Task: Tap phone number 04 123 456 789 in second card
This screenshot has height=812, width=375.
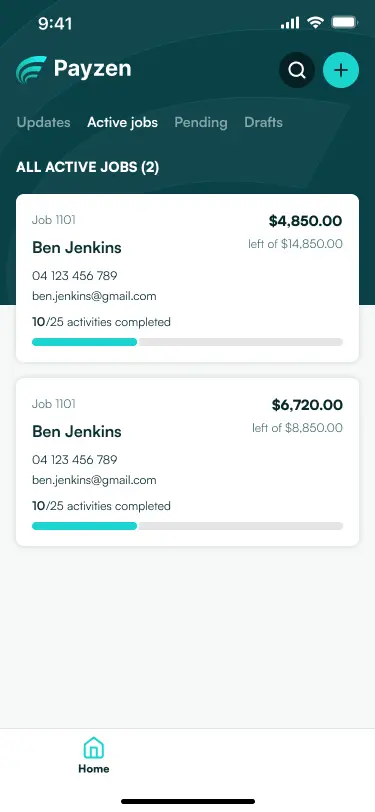Action: click(x=75, y=459)
